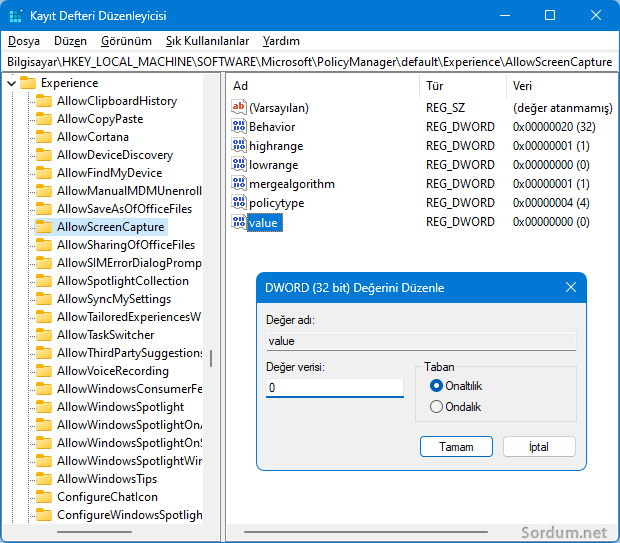Click the registry path address bar
Viewport: 620px width, 543px height.
310,62
